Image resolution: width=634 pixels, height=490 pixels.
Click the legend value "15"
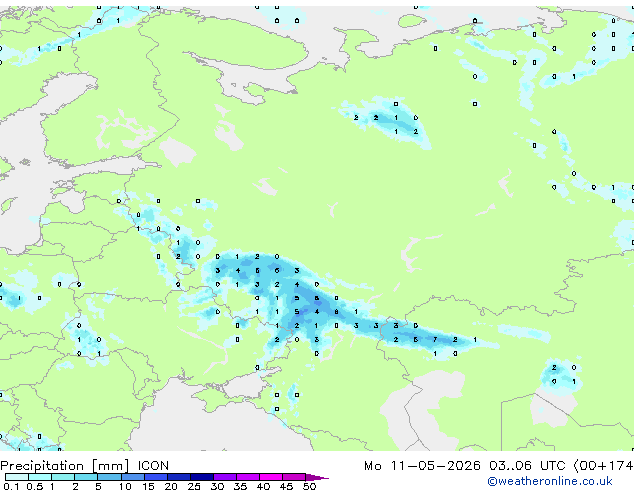pyautogui.click(x=148, y=486)
